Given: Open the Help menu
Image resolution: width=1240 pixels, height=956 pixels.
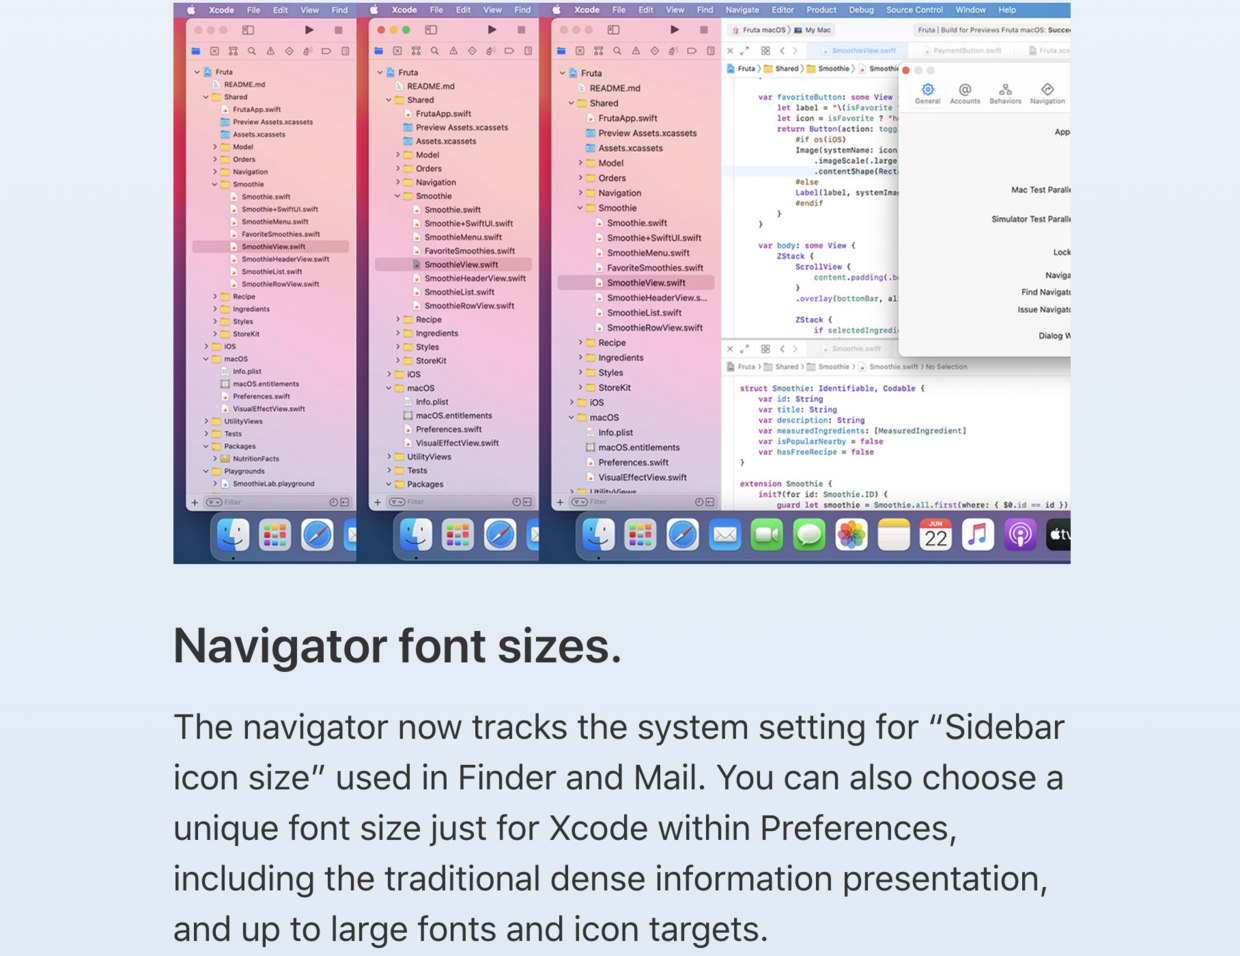Looking at the screenshot, I should (1007, 10).
